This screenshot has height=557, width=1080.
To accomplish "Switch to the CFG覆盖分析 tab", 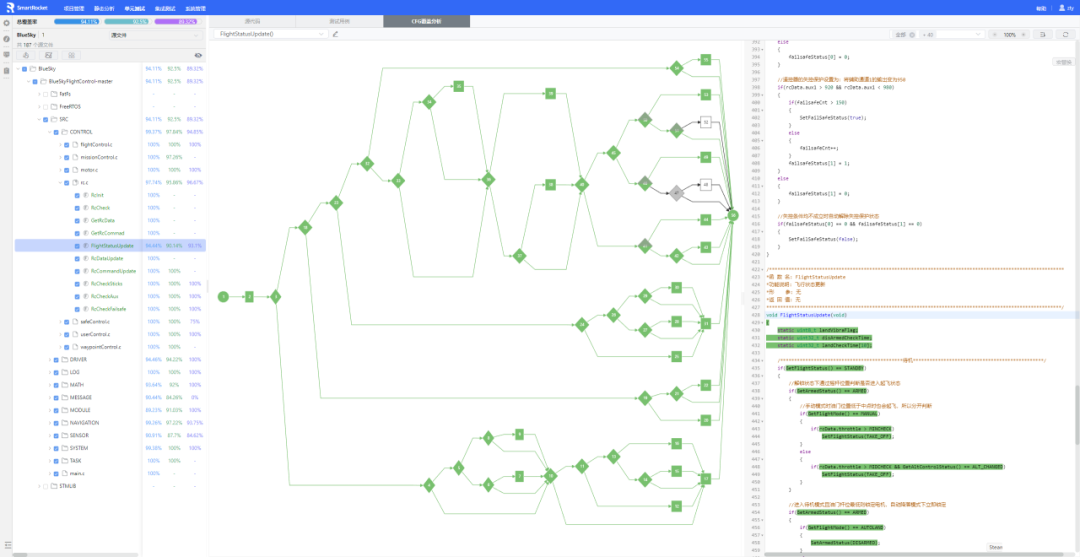I will point(410,20).
